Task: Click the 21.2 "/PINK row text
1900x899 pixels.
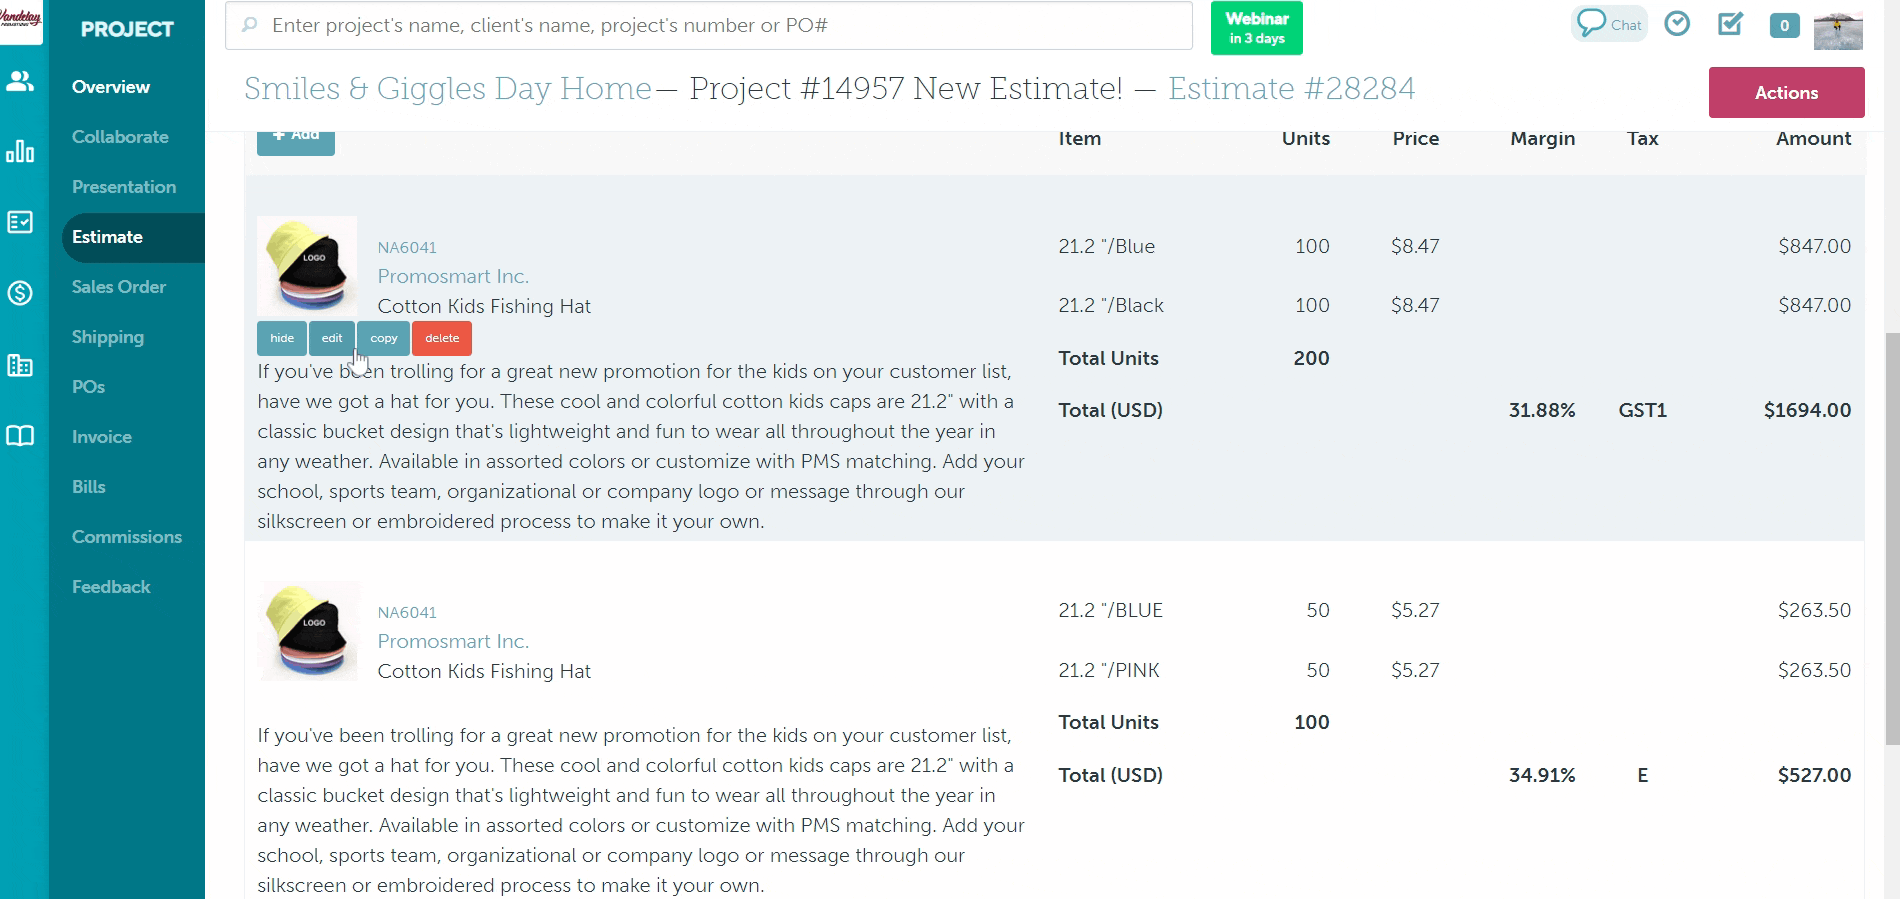Action: (1109, 670)
